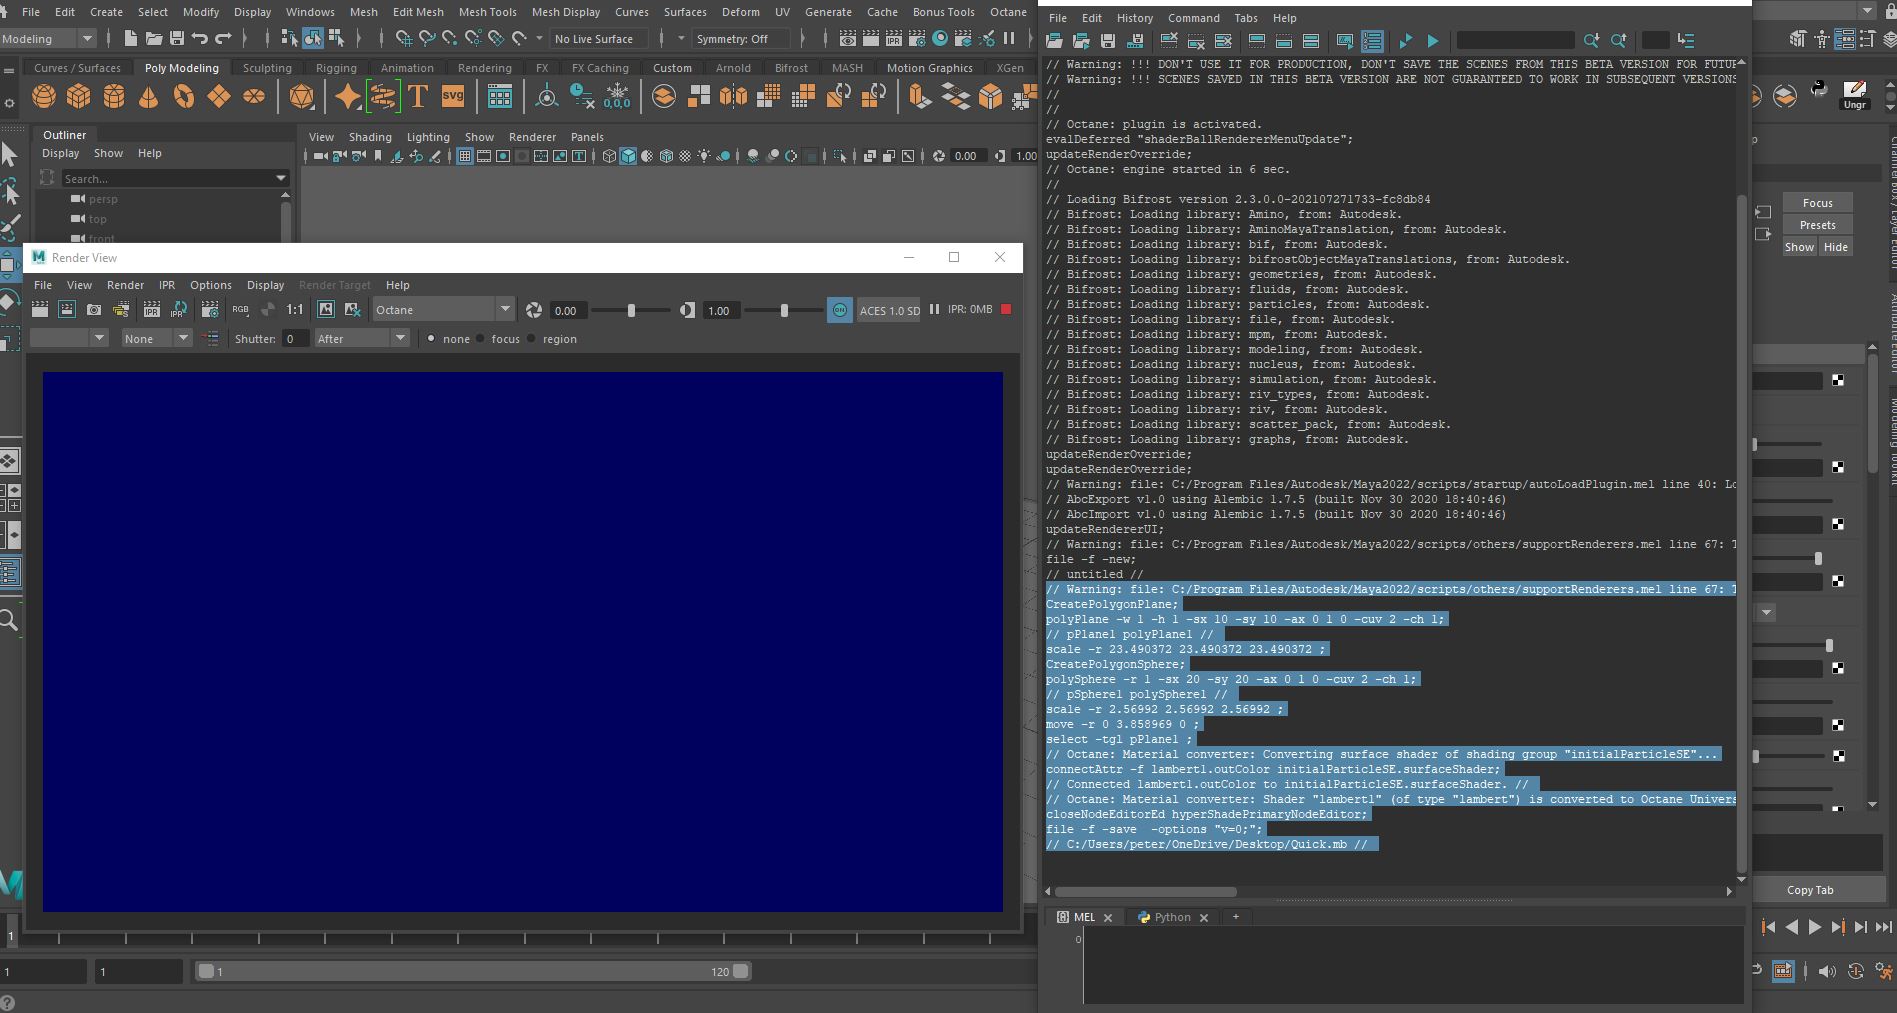1897x1013 pixels.
Task: Pause IPR in Render View toolbar
Action: point(934,309)
